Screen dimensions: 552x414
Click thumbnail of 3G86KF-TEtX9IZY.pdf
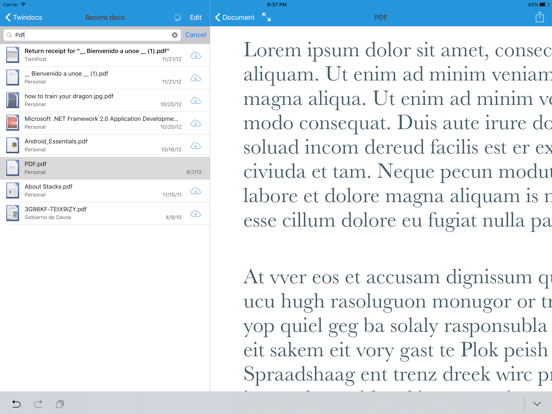[x=12, y=213]
